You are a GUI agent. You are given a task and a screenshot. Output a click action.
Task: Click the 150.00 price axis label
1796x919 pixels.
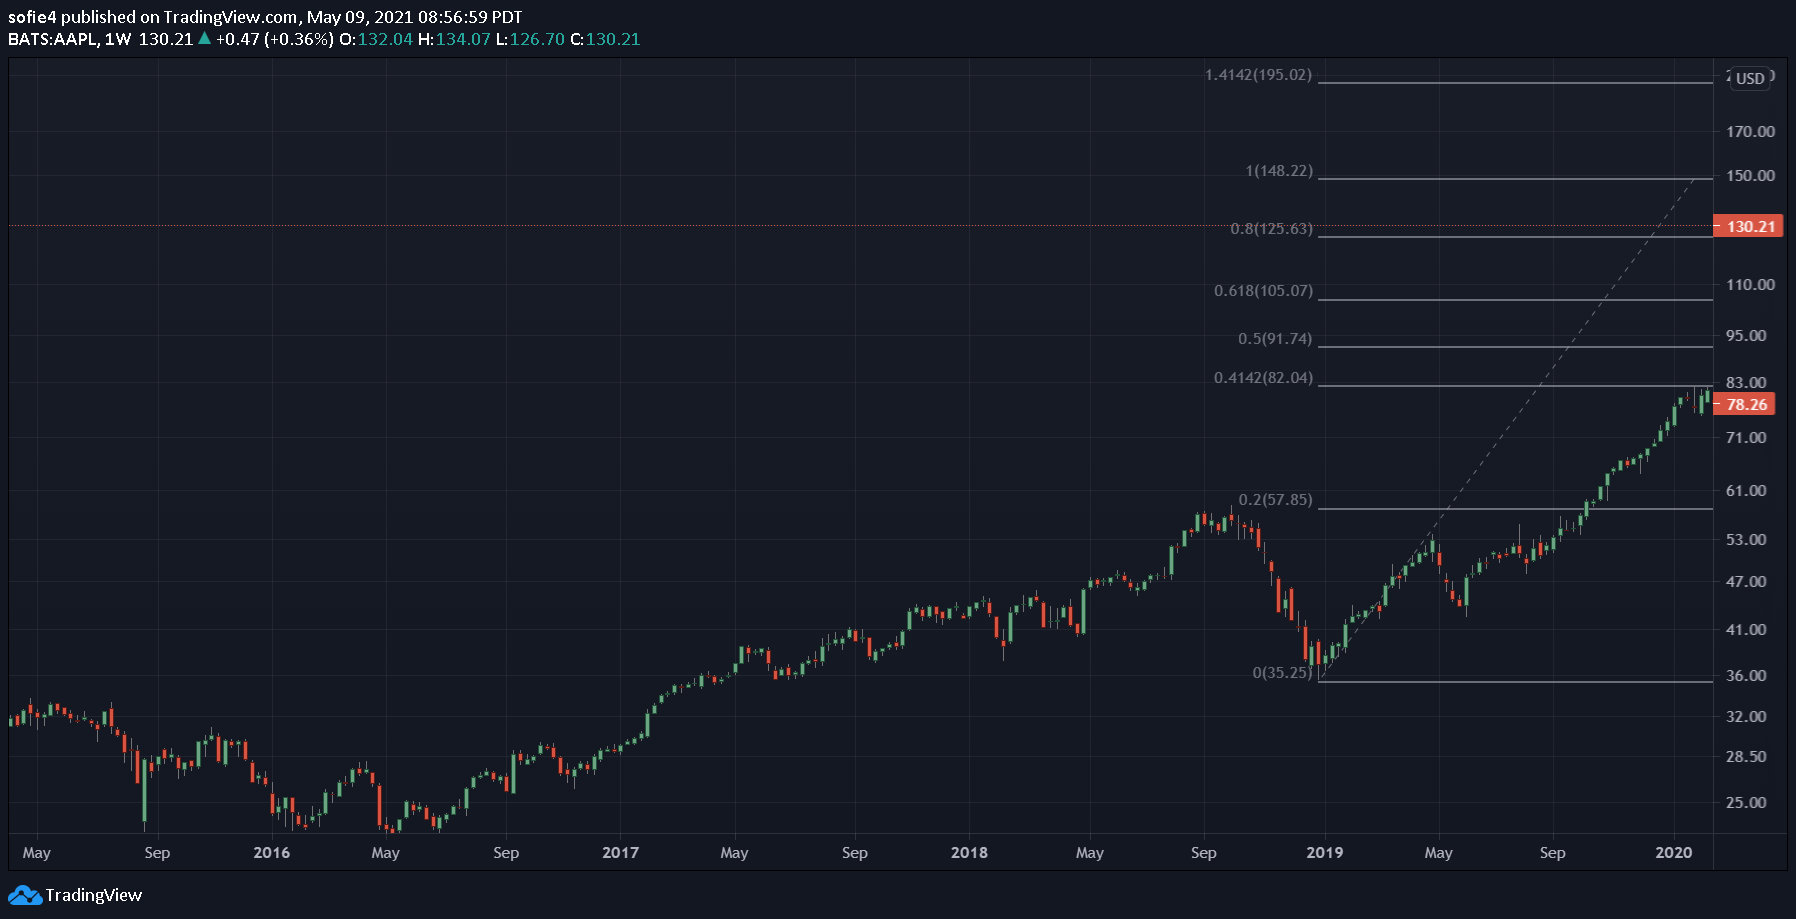click(x=1750, y=175)
